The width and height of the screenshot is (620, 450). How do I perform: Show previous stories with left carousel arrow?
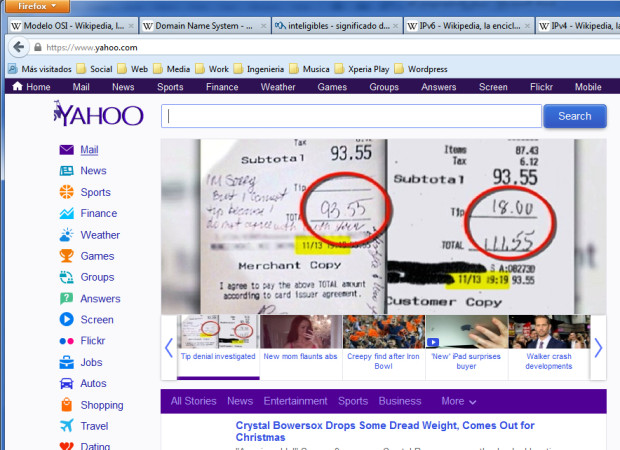(x=169, y=348)
